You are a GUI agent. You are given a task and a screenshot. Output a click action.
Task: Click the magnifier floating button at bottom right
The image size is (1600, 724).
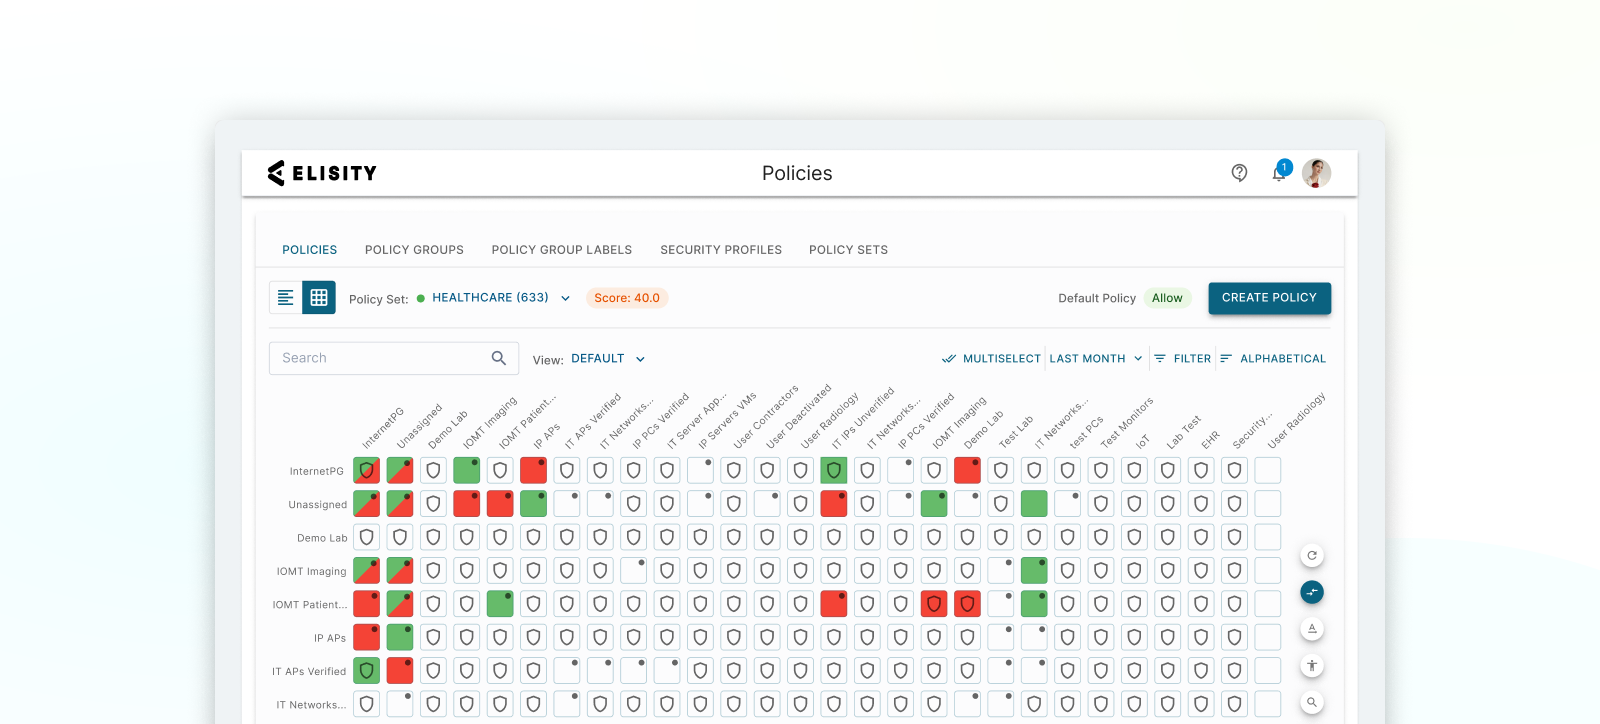tap(1312, 702)
